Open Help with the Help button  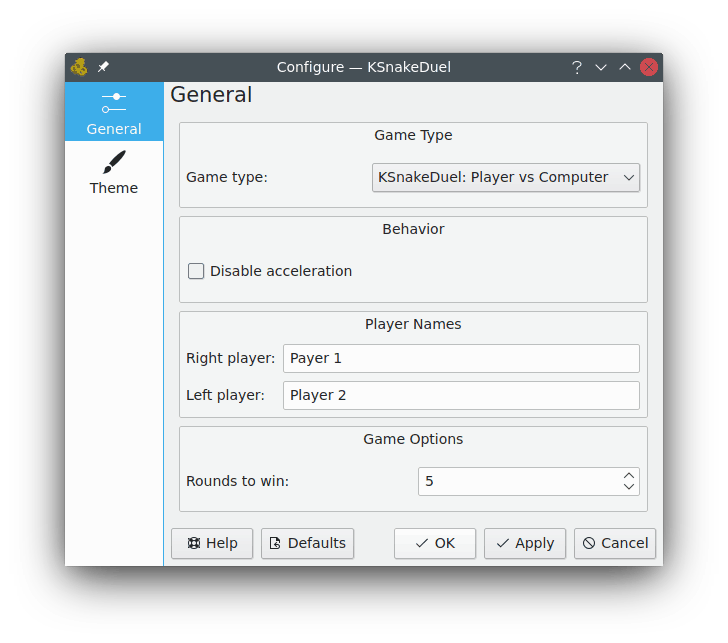pos(212,543)
